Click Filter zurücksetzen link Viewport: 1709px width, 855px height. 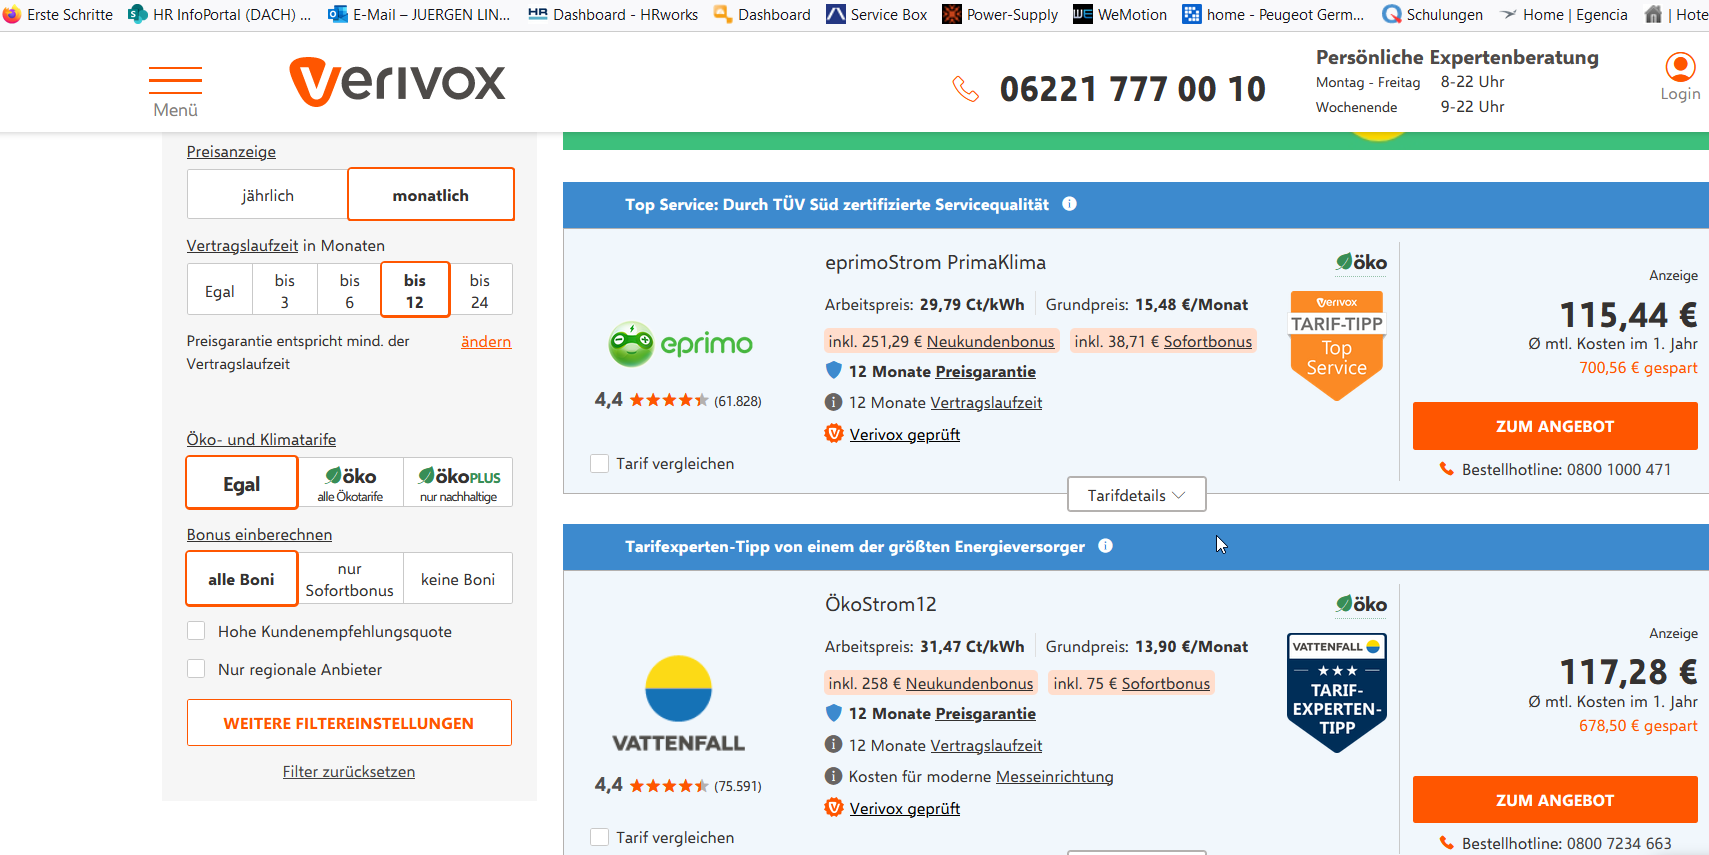348,772
